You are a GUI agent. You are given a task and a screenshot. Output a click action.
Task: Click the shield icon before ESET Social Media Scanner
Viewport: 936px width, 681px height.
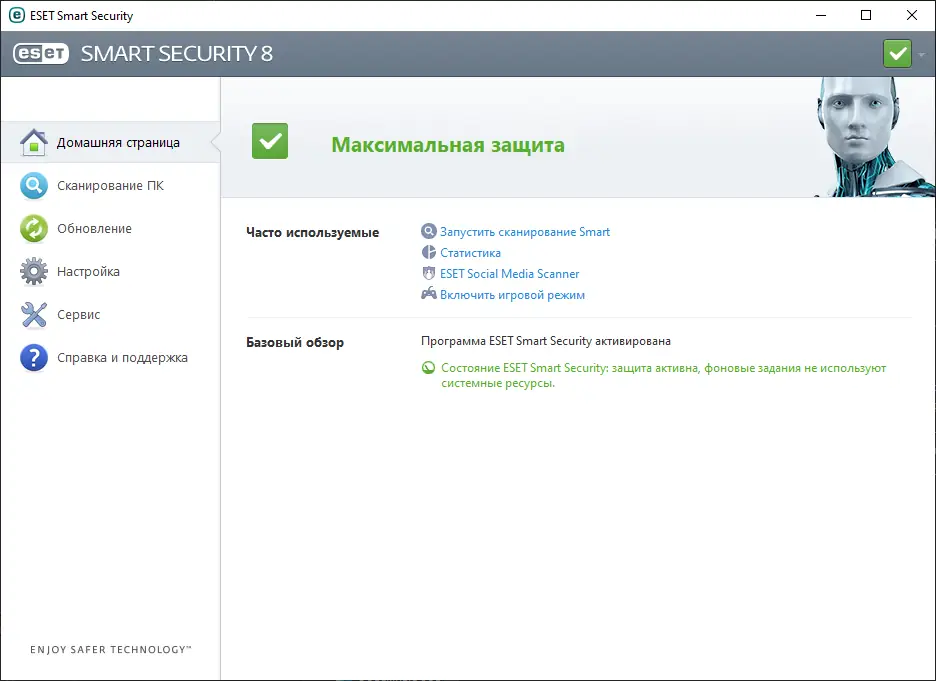429,273
